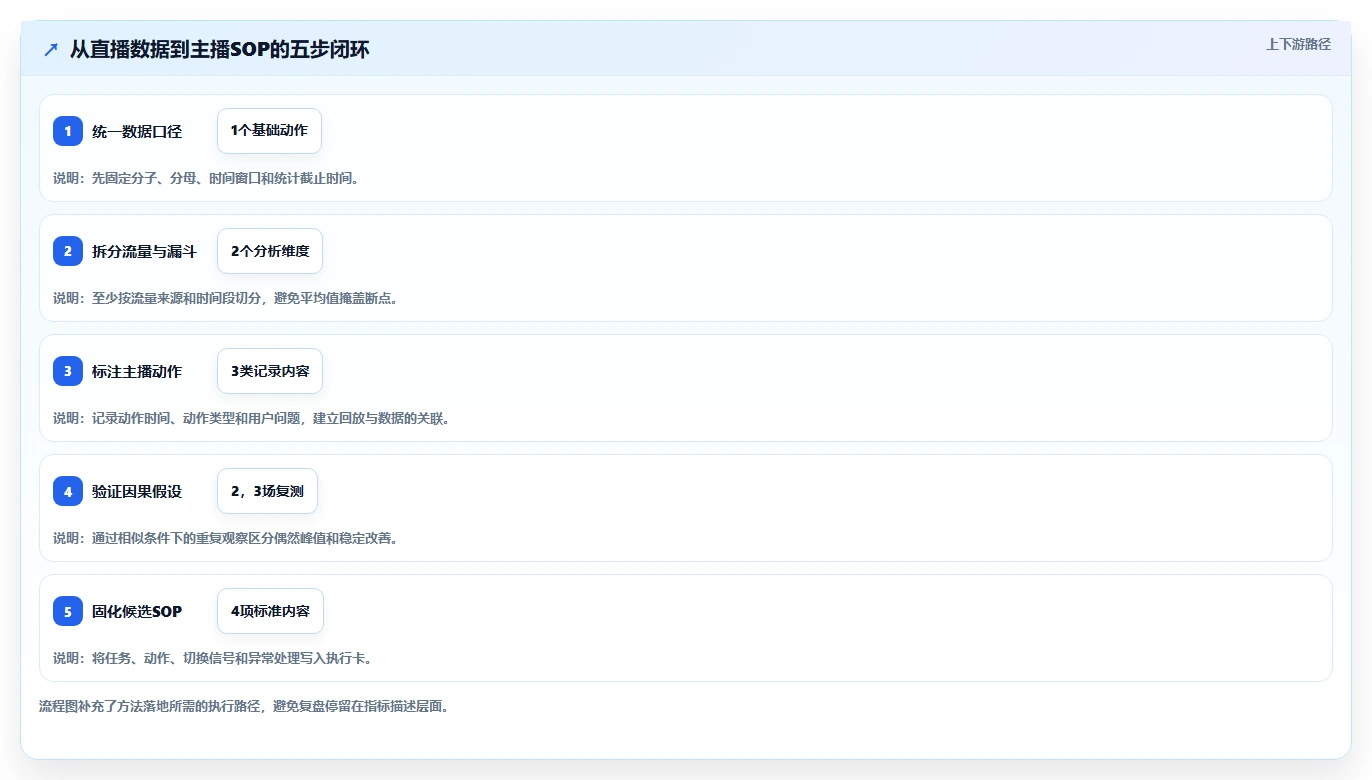Select the 3类记录内容 tag
1372x780 pixels.
[270, 371]
